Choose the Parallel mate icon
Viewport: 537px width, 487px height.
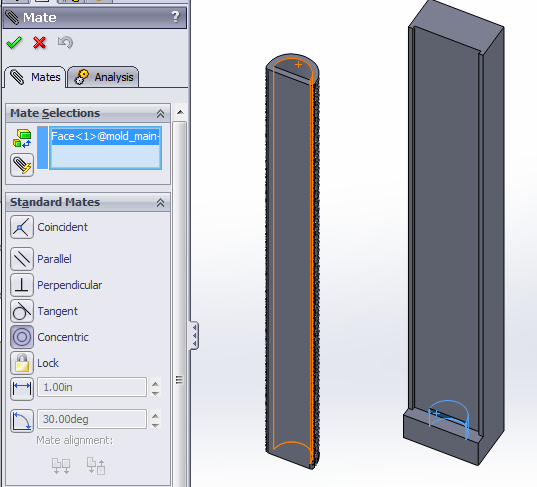click(x=22, y=259)
